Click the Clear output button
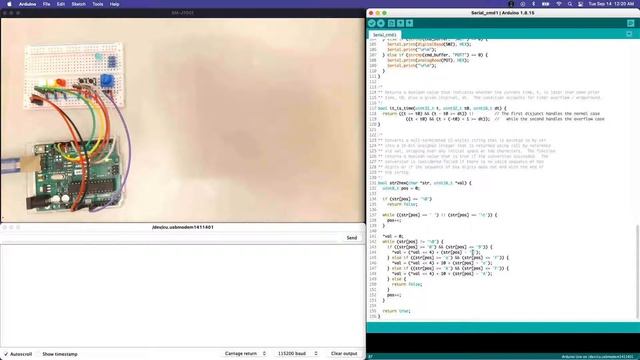Screen dimensions: 640x360 344,353
